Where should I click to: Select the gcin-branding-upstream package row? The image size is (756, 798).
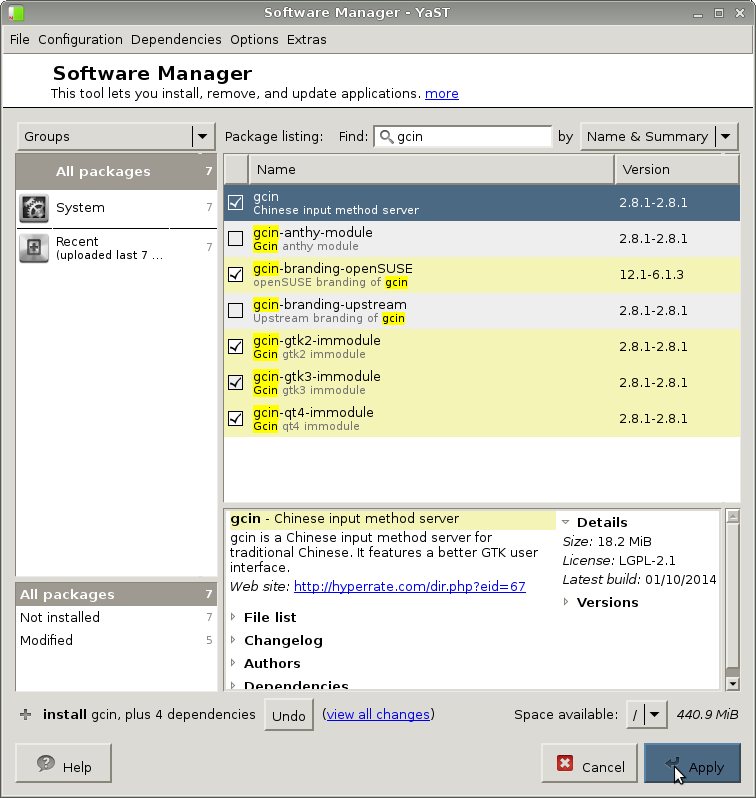(x=482, y=310)
